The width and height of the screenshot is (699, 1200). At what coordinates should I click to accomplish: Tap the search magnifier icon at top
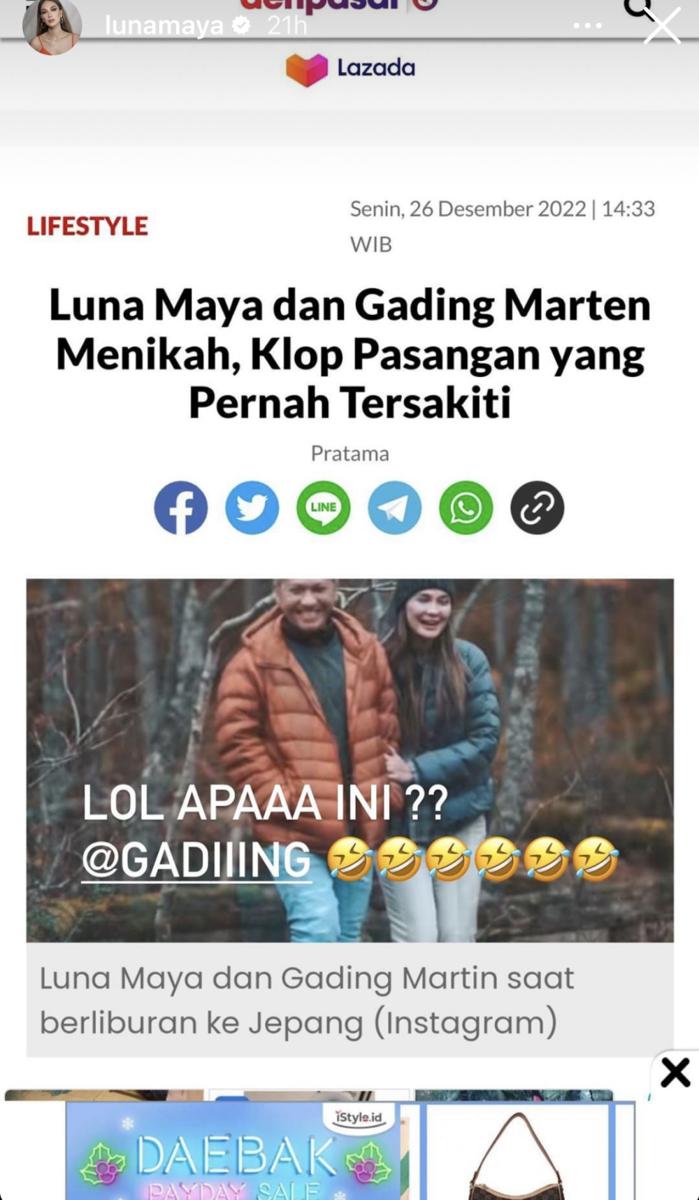point(638,9)
